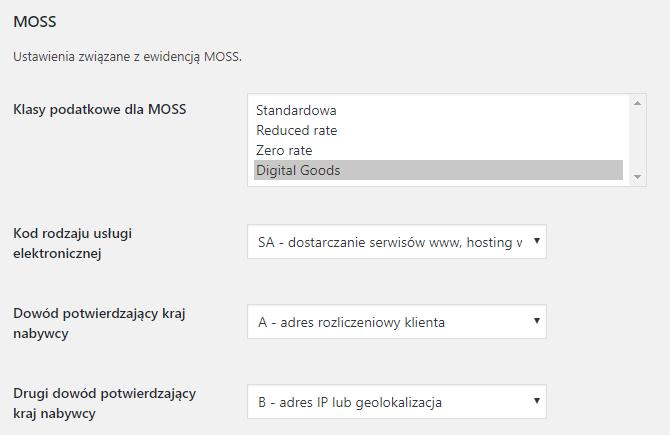Click the arrow on the IP geolocation evidence dropdown
Image resolution: width=670 pixels, height=435 pixels.
537,401
